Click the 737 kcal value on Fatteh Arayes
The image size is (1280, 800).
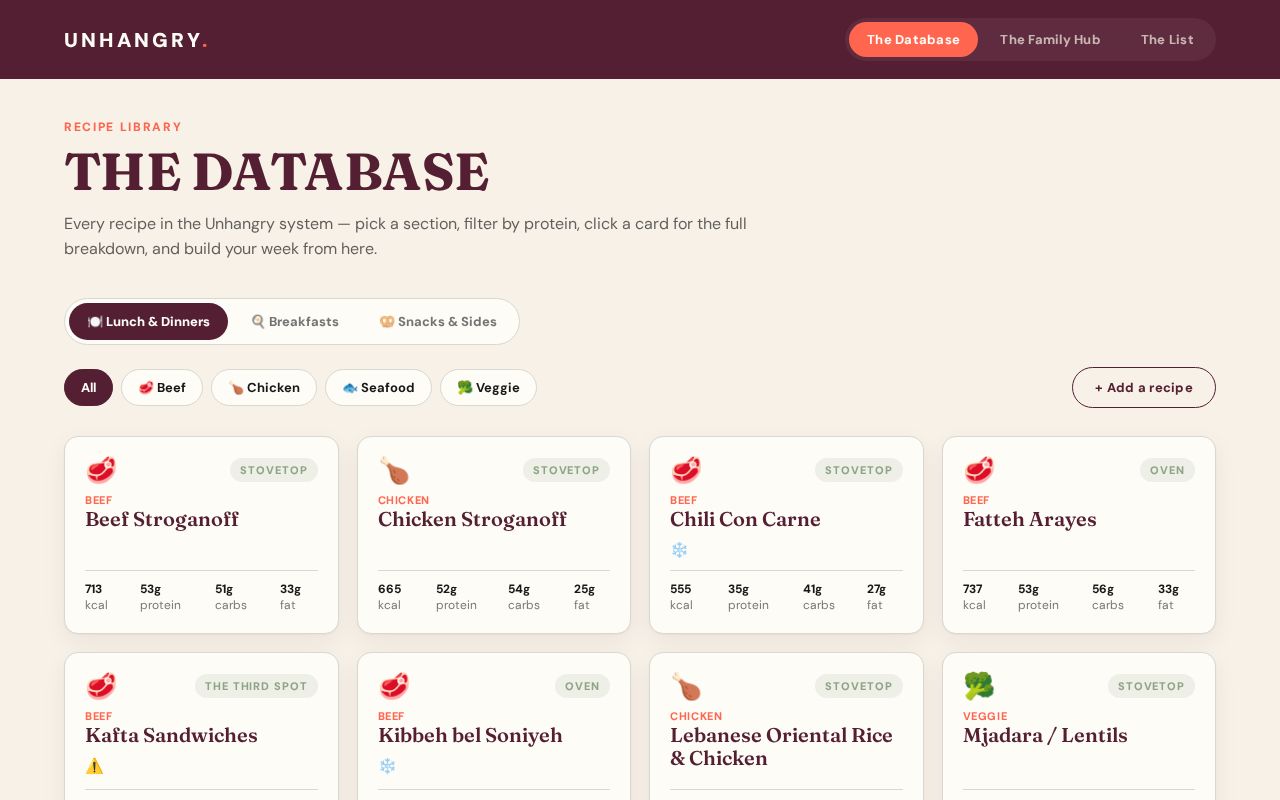tap(972, 589)
